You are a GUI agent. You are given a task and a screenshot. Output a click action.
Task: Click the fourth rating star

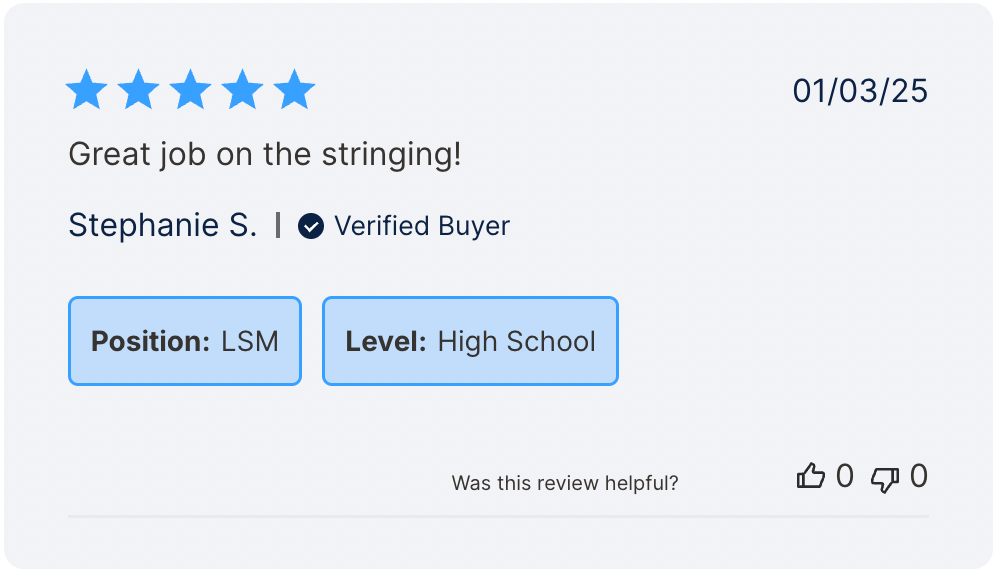pos(242,90)
